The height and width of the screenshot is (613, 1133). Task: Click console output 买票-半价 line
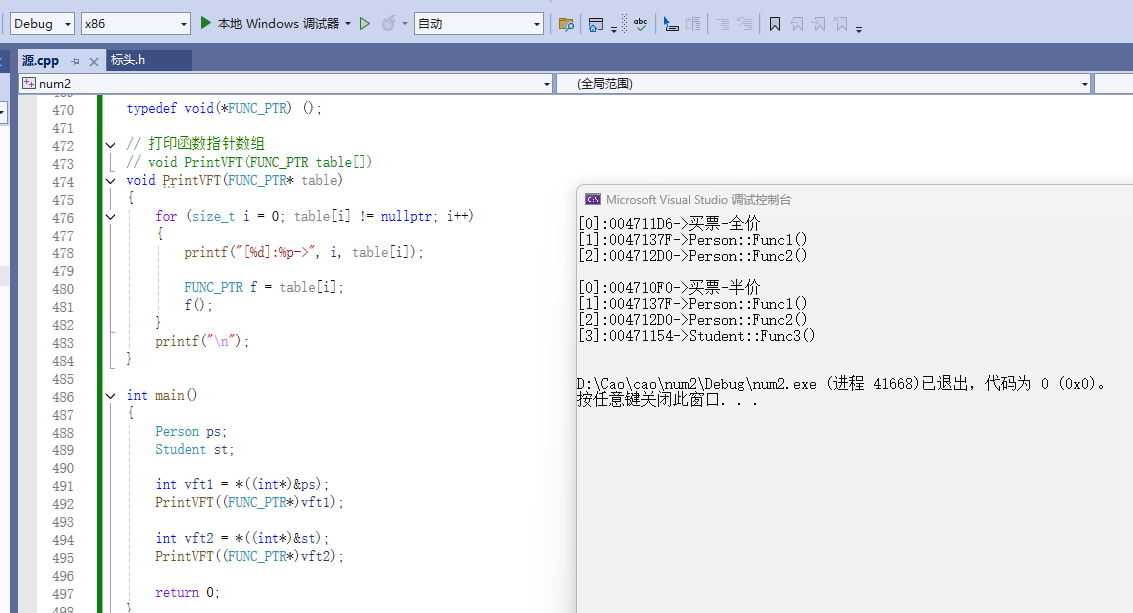(x=669, y=288)
